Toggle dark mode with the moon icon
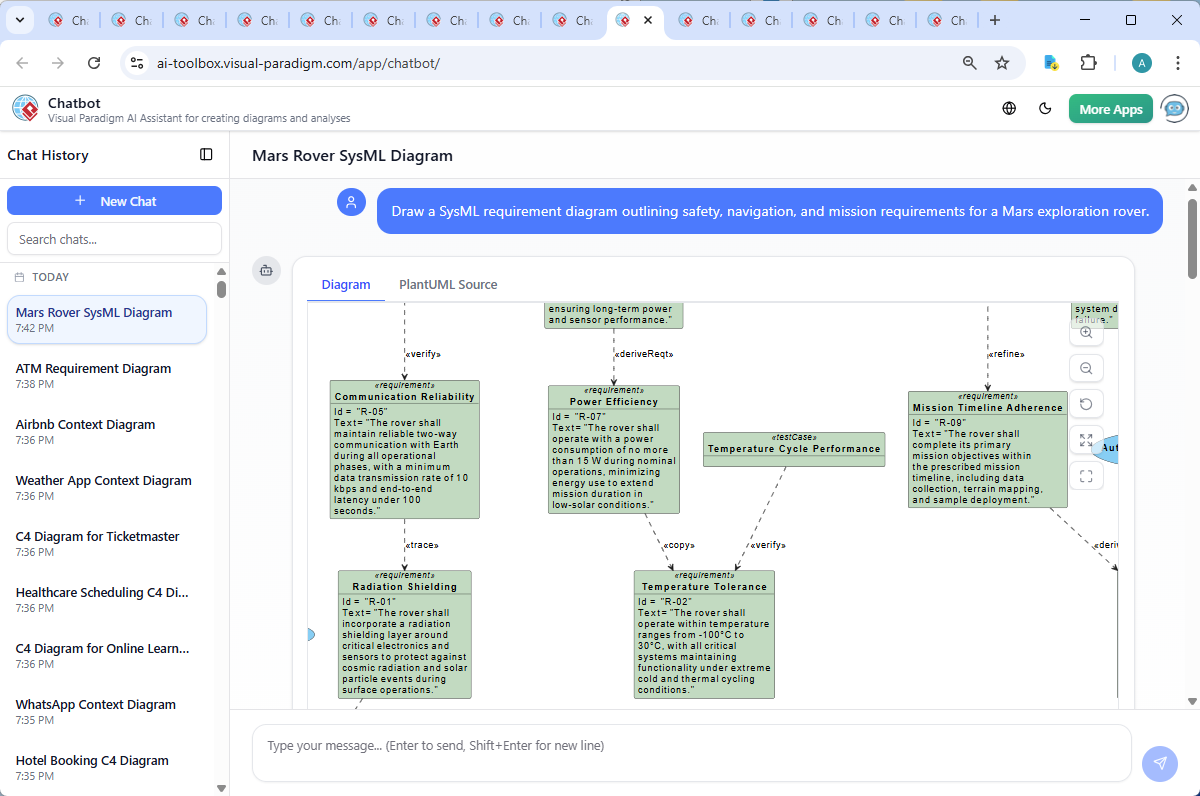The image size is (1200, 796). click(x=1045, y=108)
